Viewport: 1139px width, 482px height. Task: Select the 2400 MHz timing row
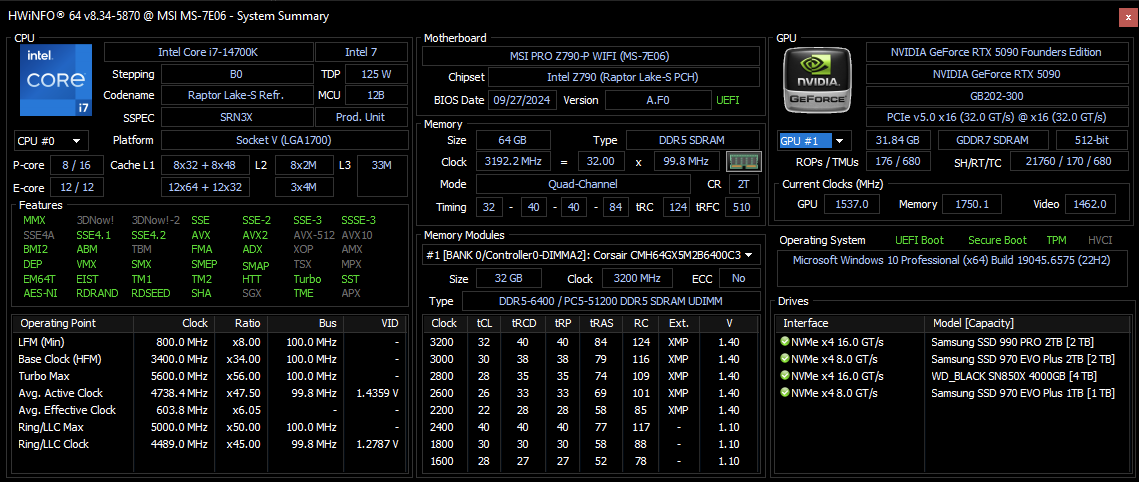(591, 427)
